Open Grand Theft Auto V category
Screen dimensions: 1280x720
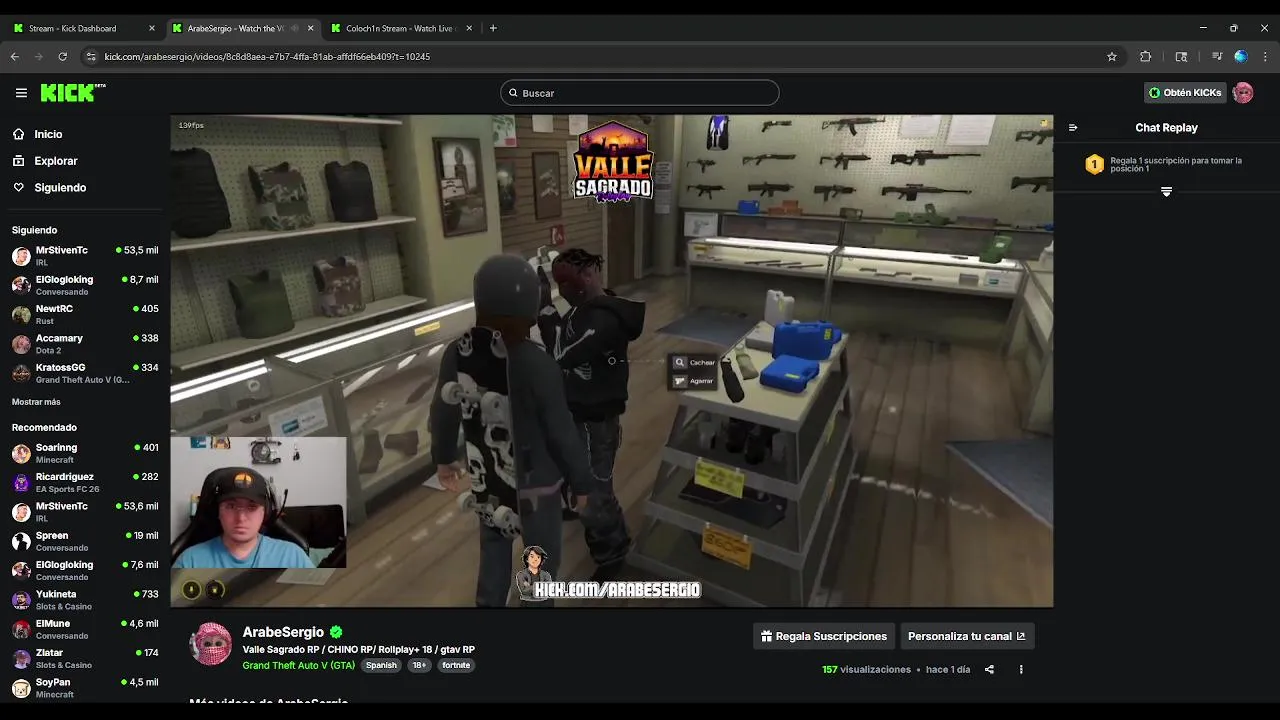[298, 665]
